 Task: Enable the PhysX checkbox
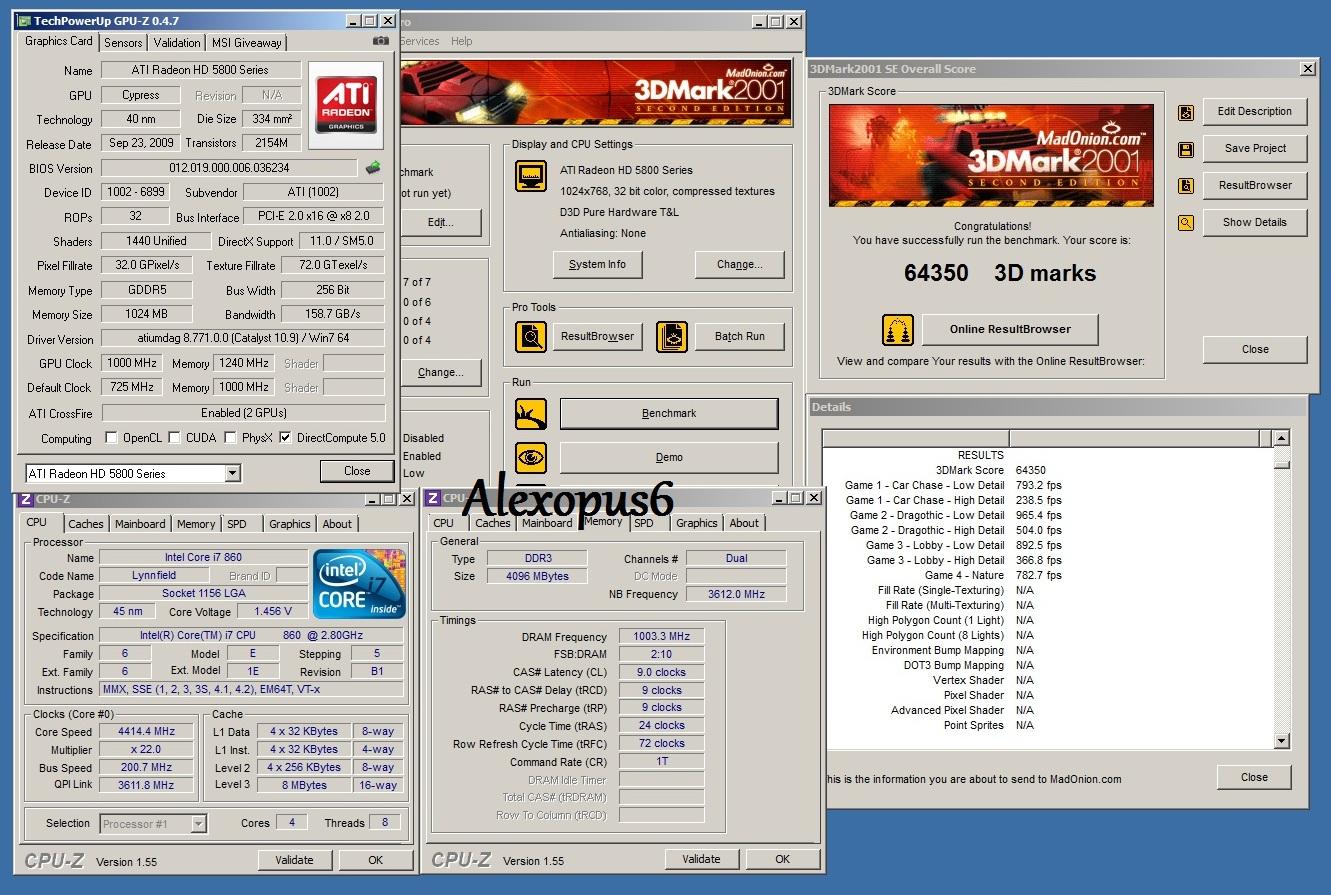point(231,438)
